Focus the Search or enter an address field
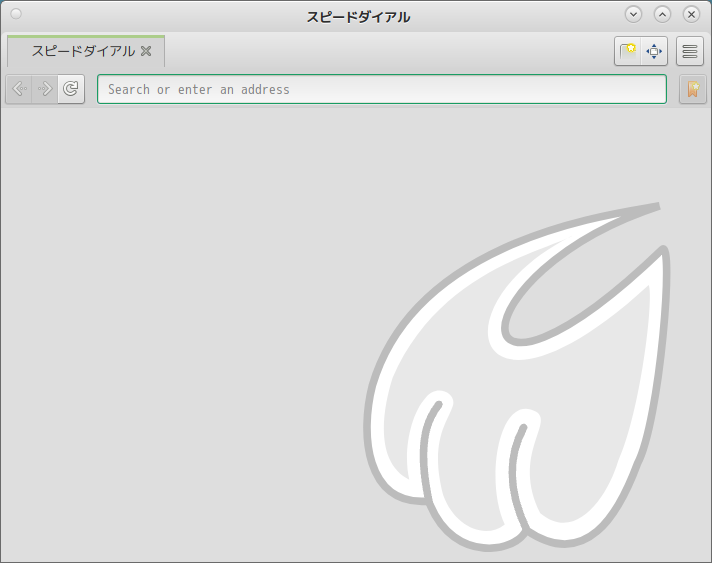 [x=382, y=89]
